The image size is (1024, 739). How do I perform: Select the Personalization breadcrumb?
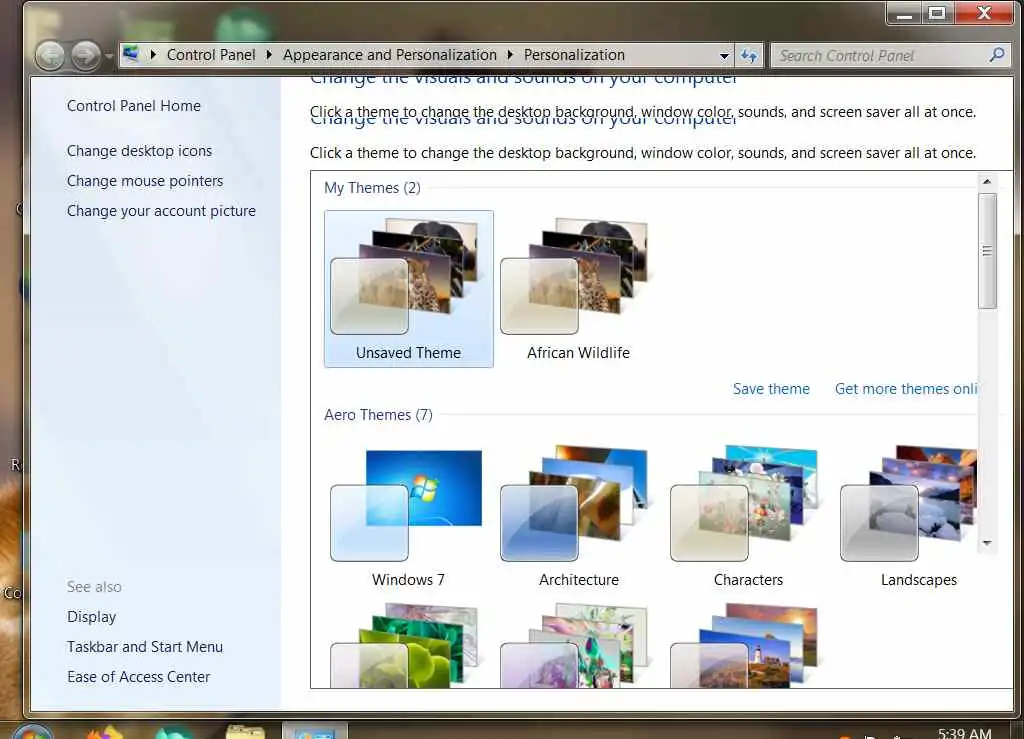(574, 55)
